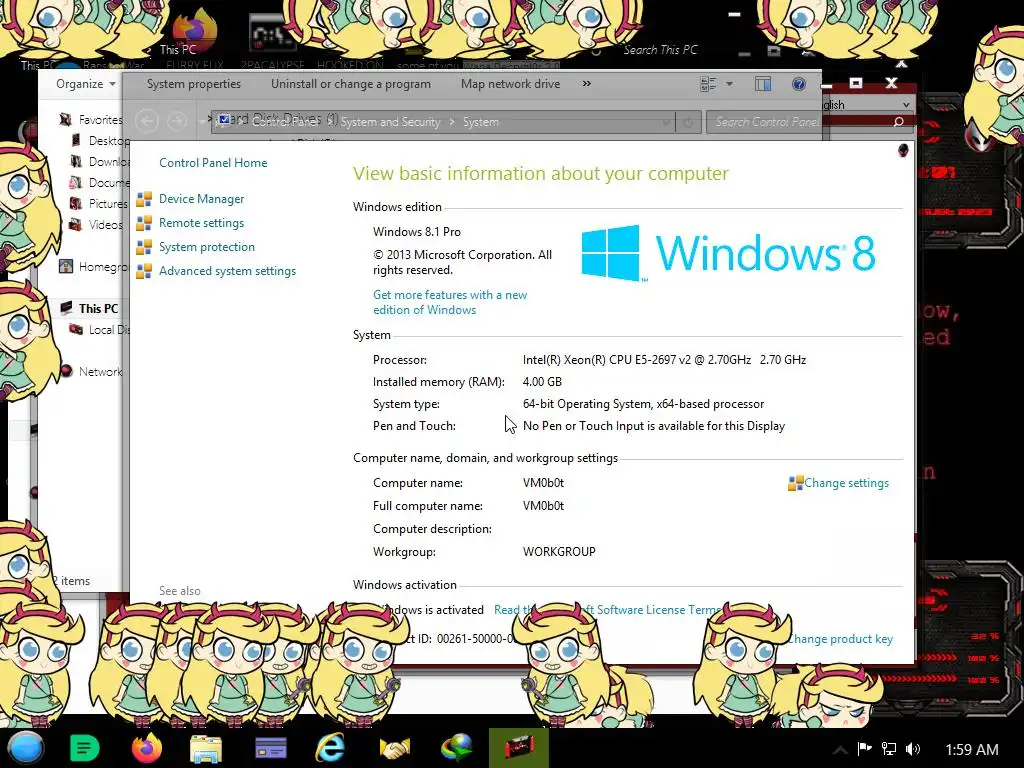The width and height of the screenshot is (1024, 768).
Task: Open Advanced system settings
Action: point(227,271)
